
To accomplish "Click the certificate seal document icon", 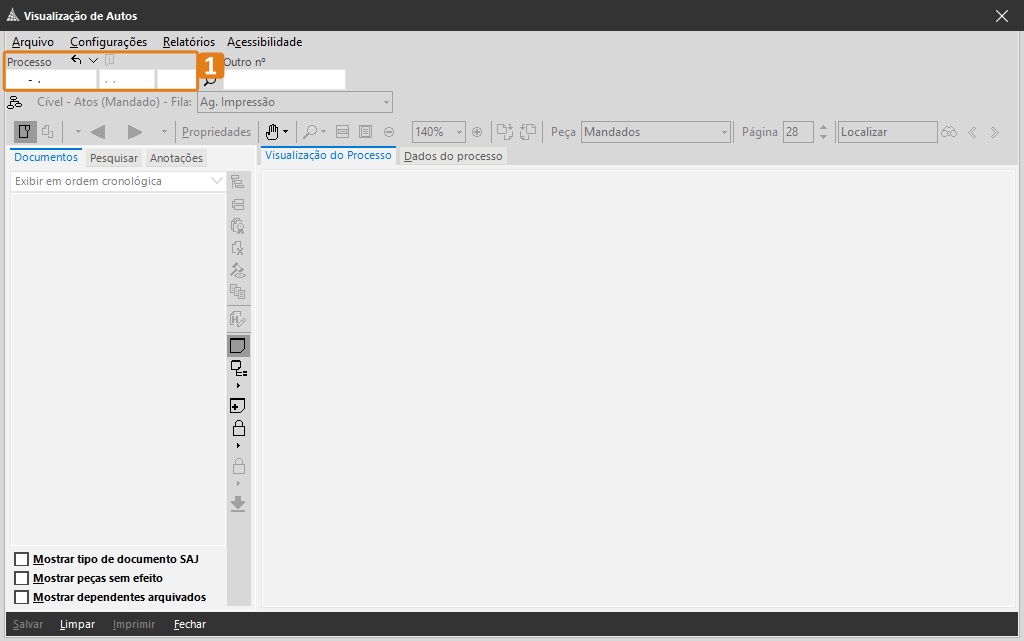I will (238, 226).
